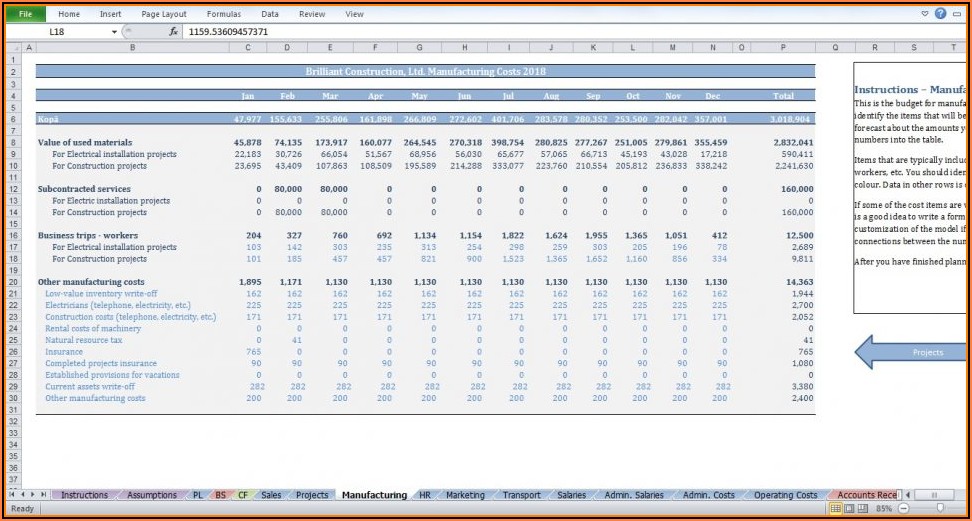
Task: Open the Formulas ribbon tab
Action: pos(223,14)
